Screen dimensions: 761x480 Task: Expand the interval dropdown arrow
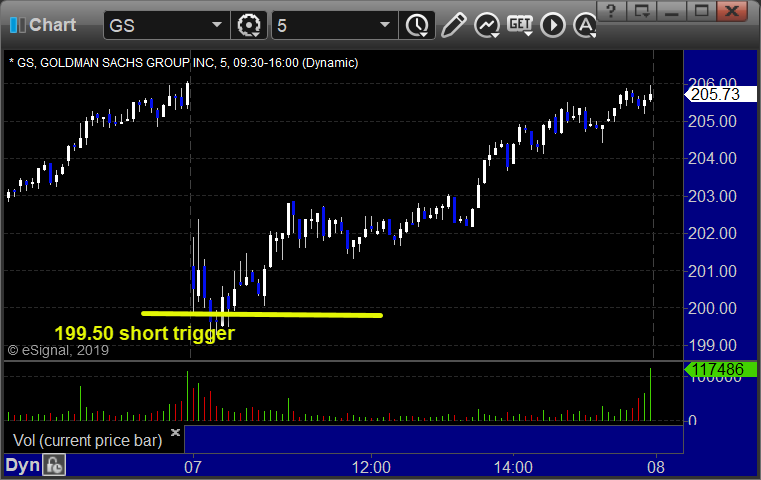[385, 25]
